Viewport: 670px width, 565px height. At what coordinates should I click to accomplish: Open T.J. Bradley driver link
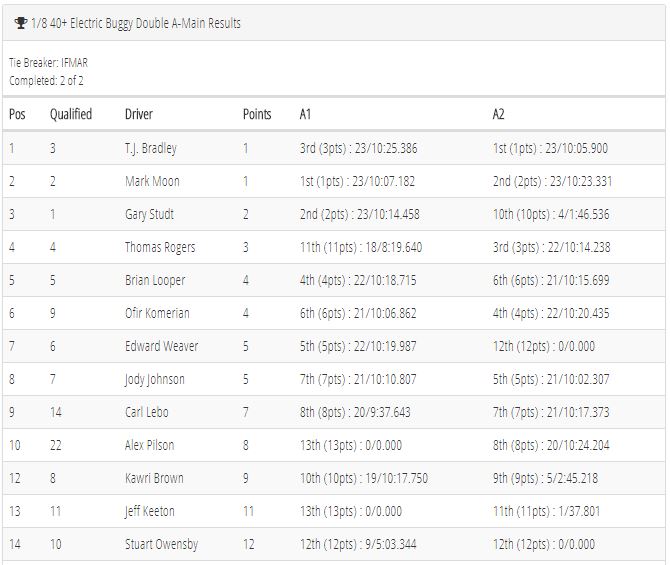pyautogui.click(x=151, y=149)
